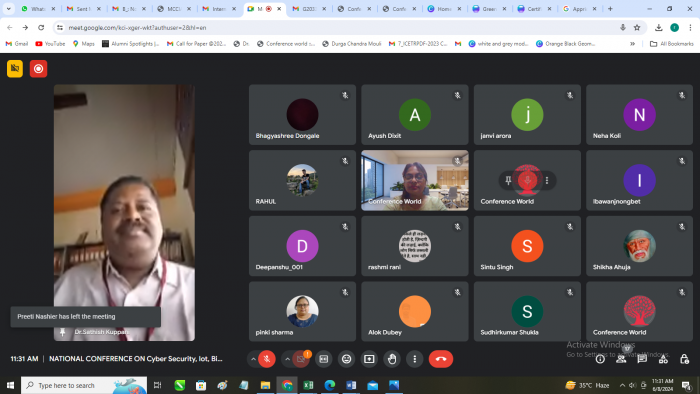
Task: Click the red recording extension button
Action: pos(38,69)
